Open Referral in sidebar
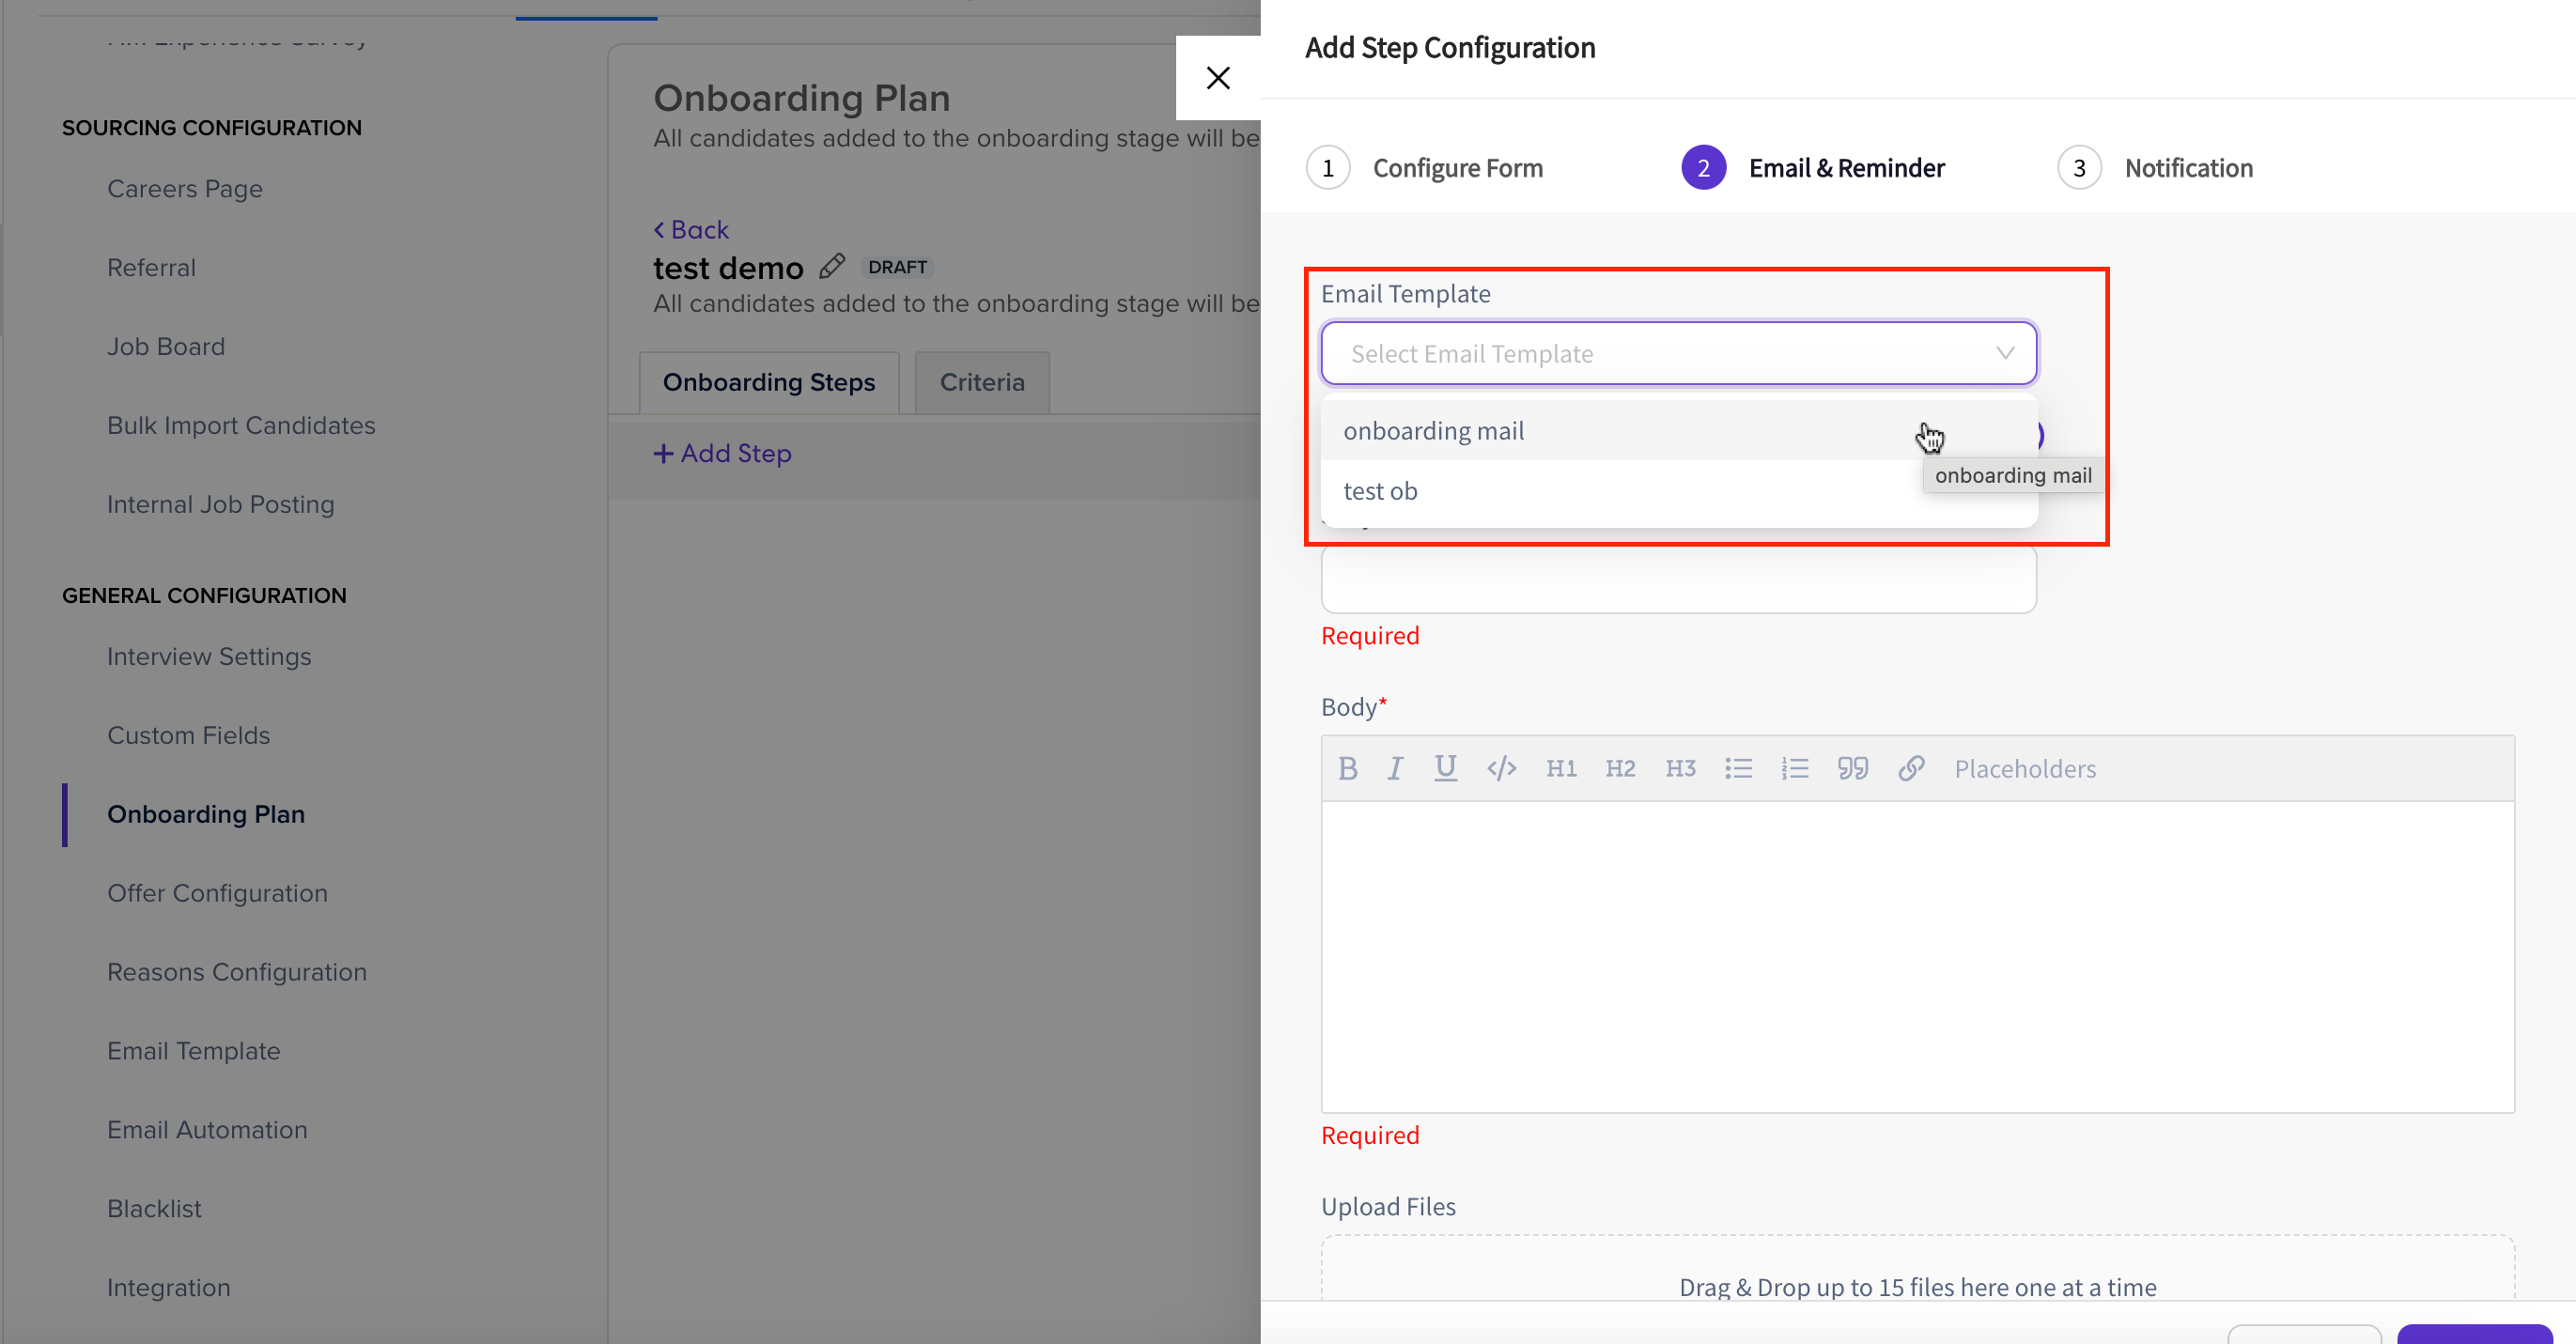Image resolution: width=2576 pixels, height=1344 pixels. (x=151, y=267)
